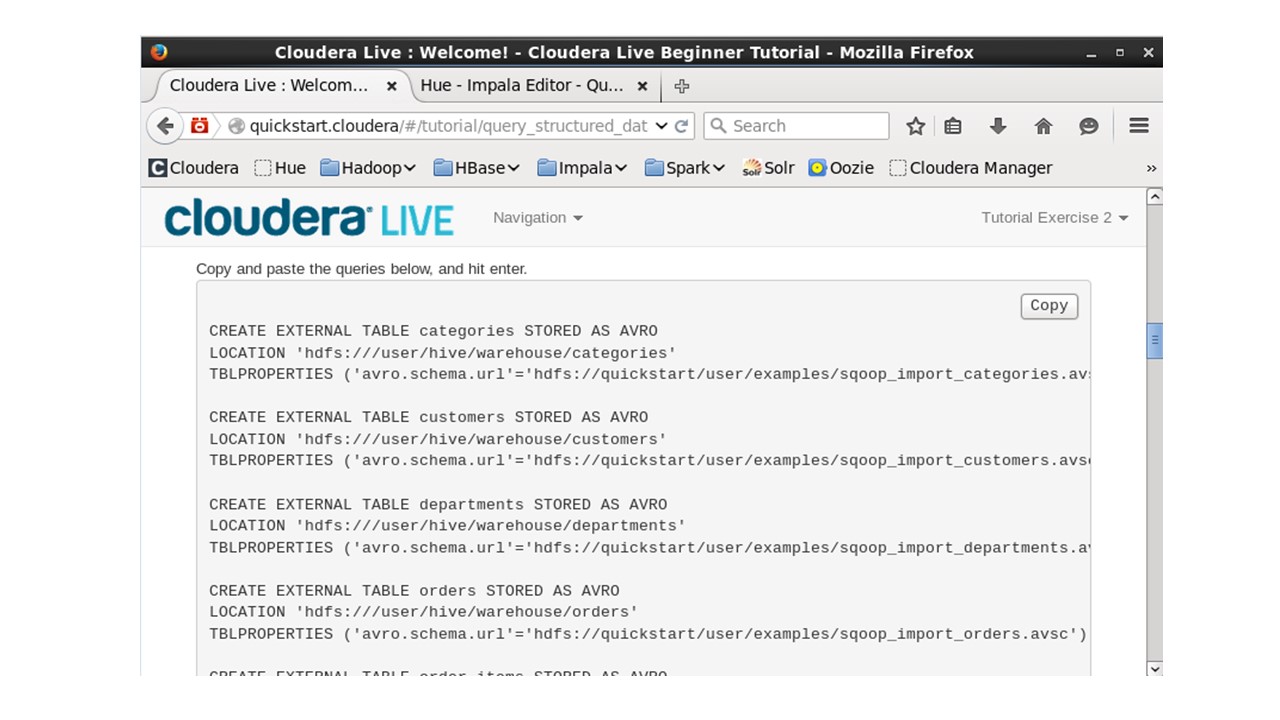Click the cloudera LIVE logo
This screenshot has width=1280, height=720.
[309, 218]
